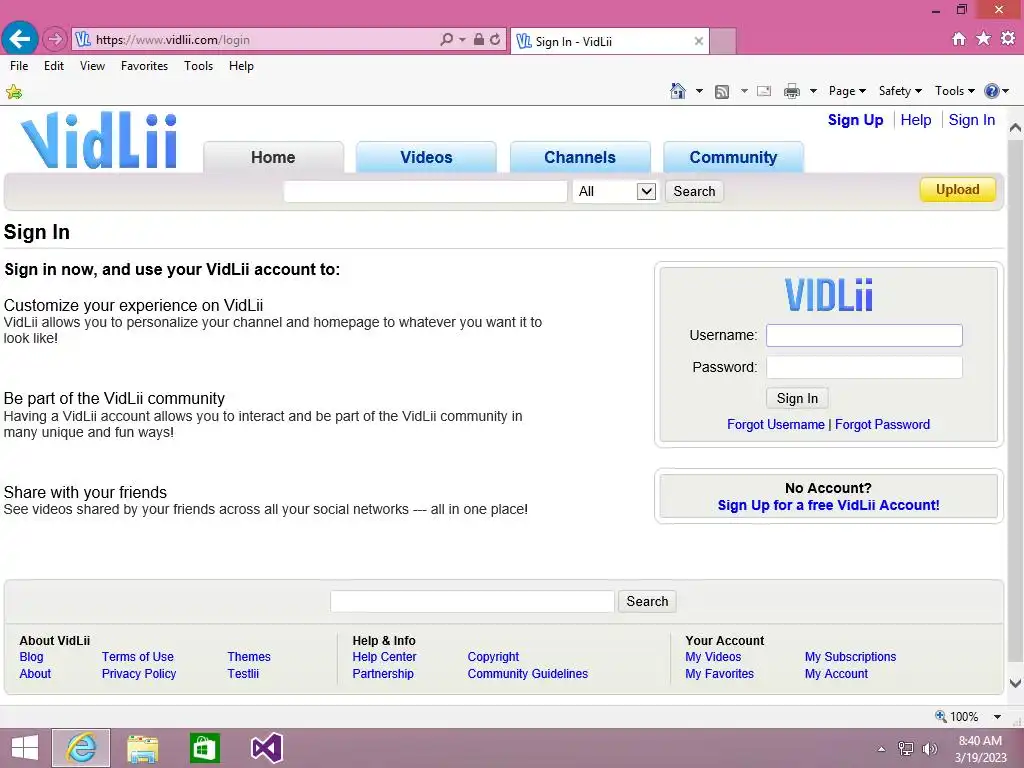Switch to the Home tab
1024x768 pixels.
point(273,157)
